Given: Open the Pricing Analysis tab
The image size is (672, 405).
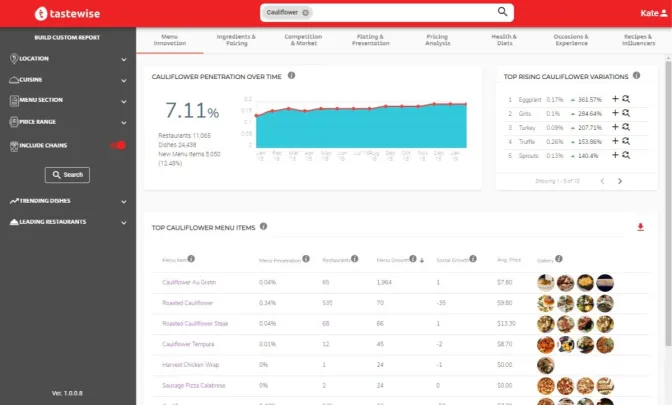Looking at the screenshot, I should pyautogui.click(x=438, y=40).
